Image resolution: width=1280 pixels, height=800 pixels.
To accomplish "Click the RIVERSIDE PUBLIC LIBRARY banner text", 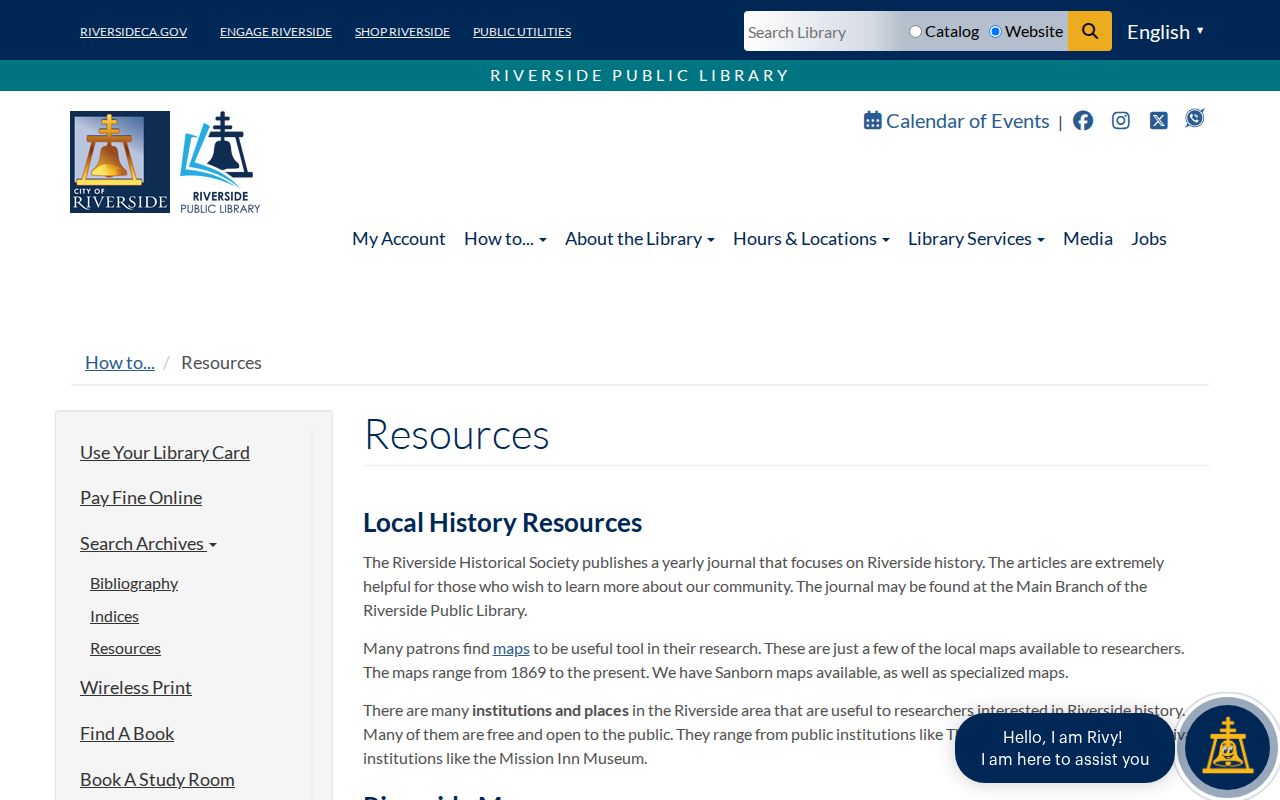I will tap(640, 76).
